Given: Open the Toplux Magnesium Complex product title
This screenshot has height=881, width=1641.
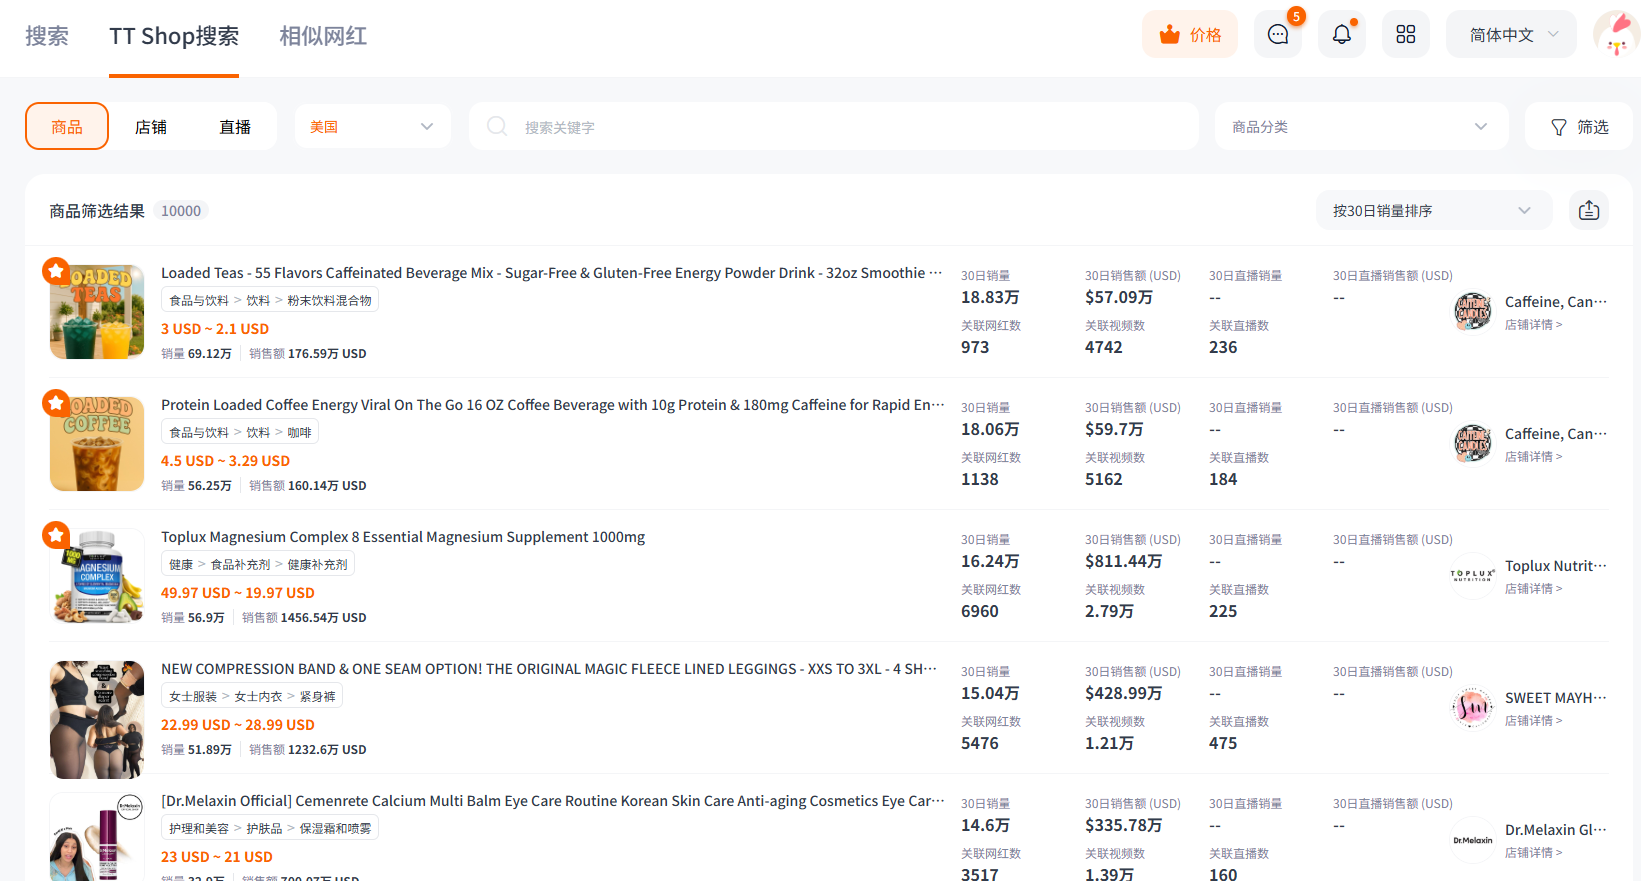Looking at the screenshot, I should [x=403, y=537].
